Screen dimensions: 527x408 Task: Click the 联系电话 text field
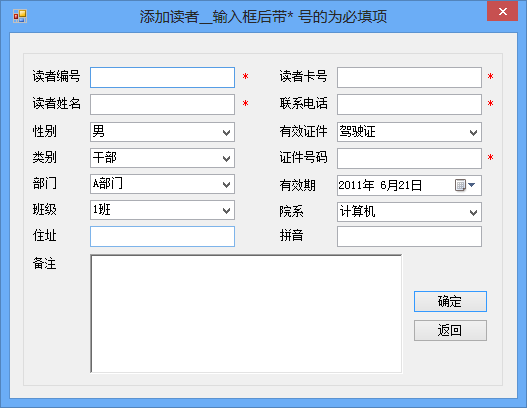(409, 105)
